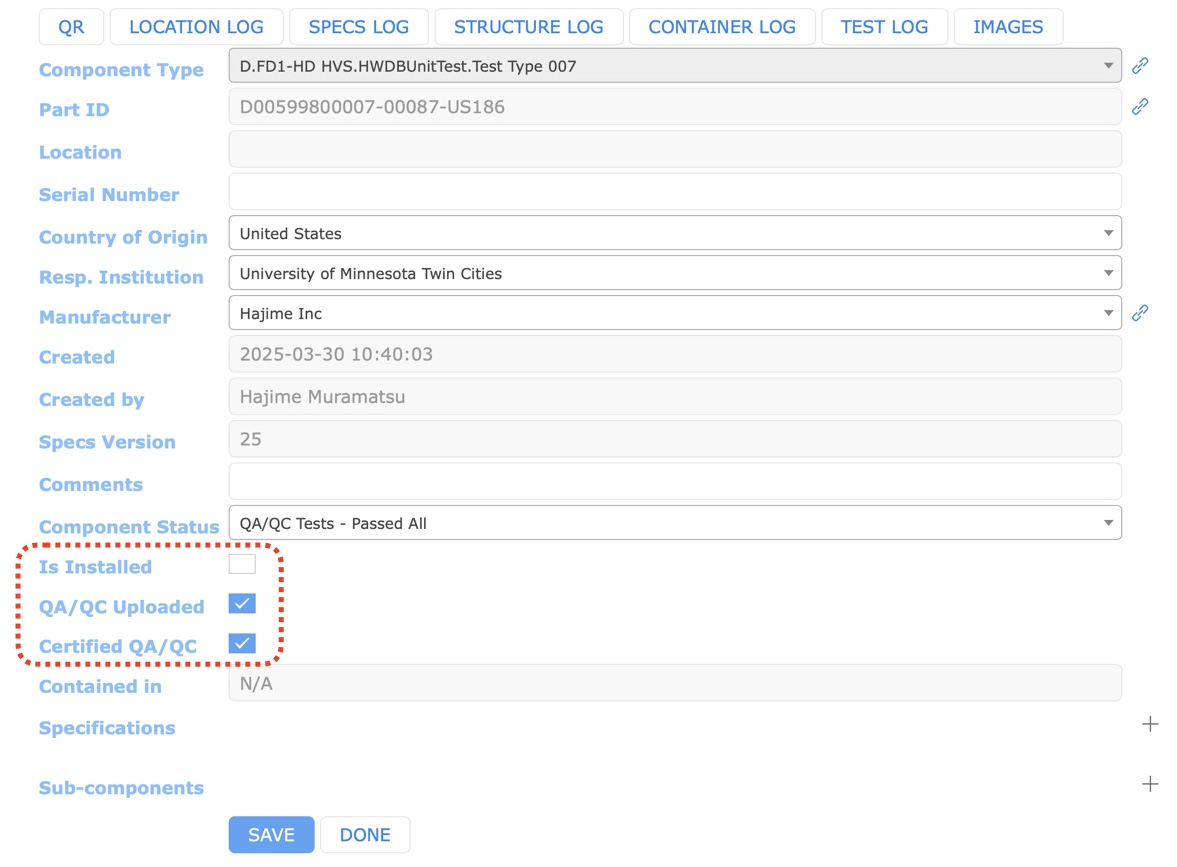Screen dimensions: 1177x867
Task: Open the TEST LOG tab
Action: [884, 27]
